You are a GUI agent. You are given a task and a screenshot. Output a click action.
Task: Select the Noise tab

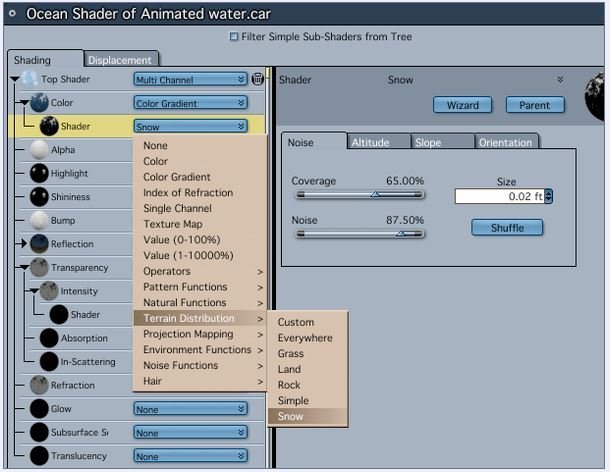314,142
